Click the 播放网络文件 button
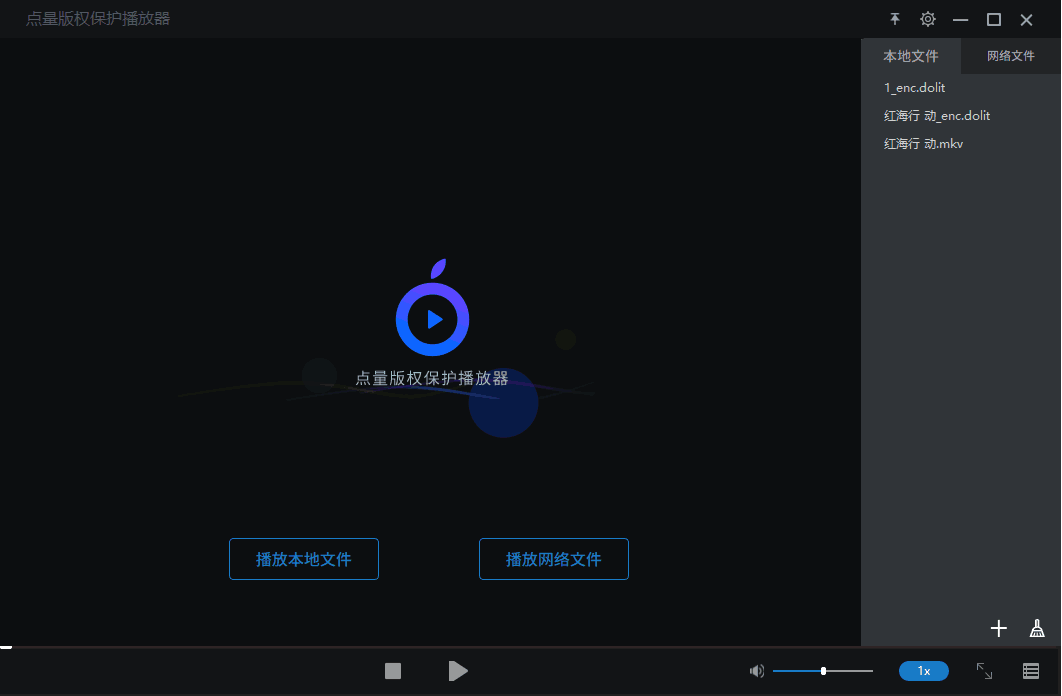The height and width of the screenshot is (696, 1062). [553, 559]
